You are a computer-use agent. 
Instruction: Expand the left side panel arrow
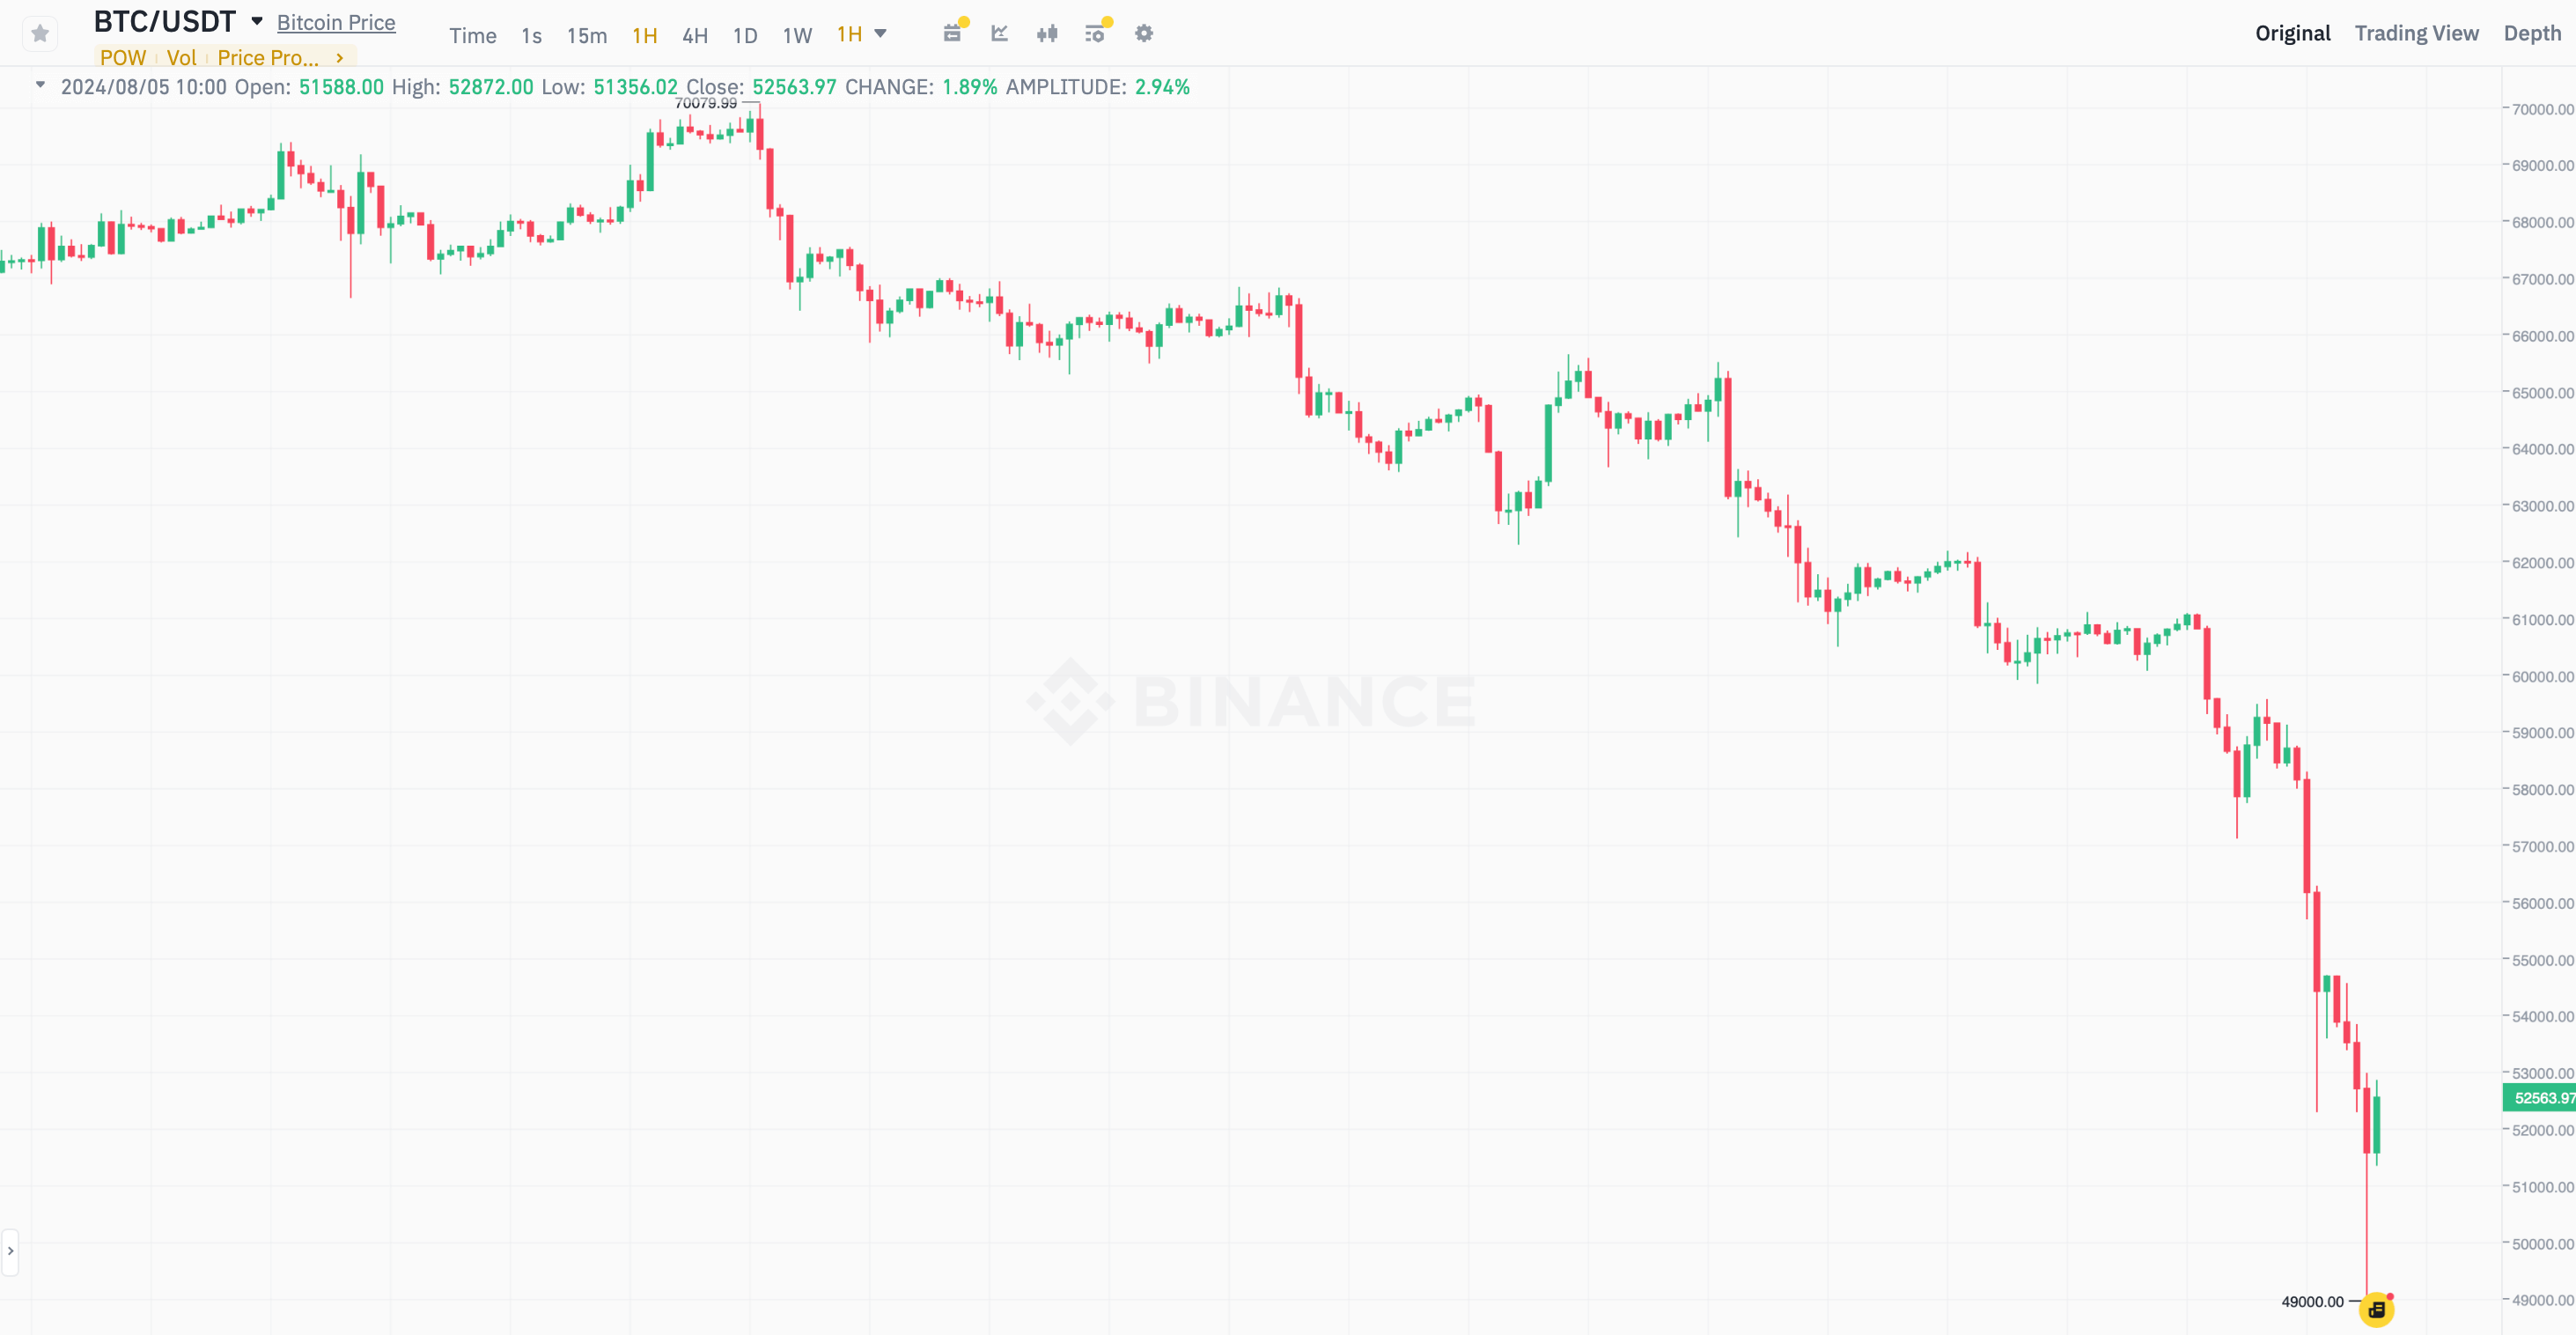point(10,1251)
